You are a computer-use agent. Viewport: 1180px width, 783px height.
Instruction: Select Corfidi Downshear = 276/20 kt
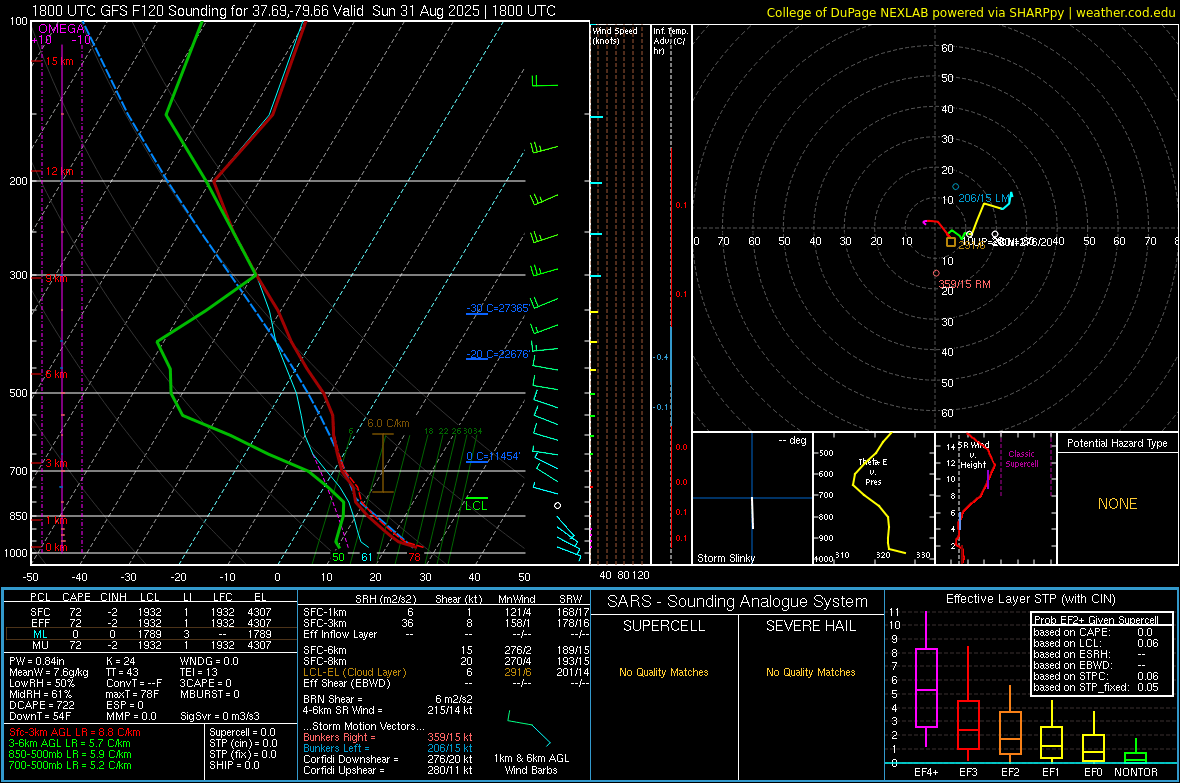pyautogui.click(x=388, y=759)
